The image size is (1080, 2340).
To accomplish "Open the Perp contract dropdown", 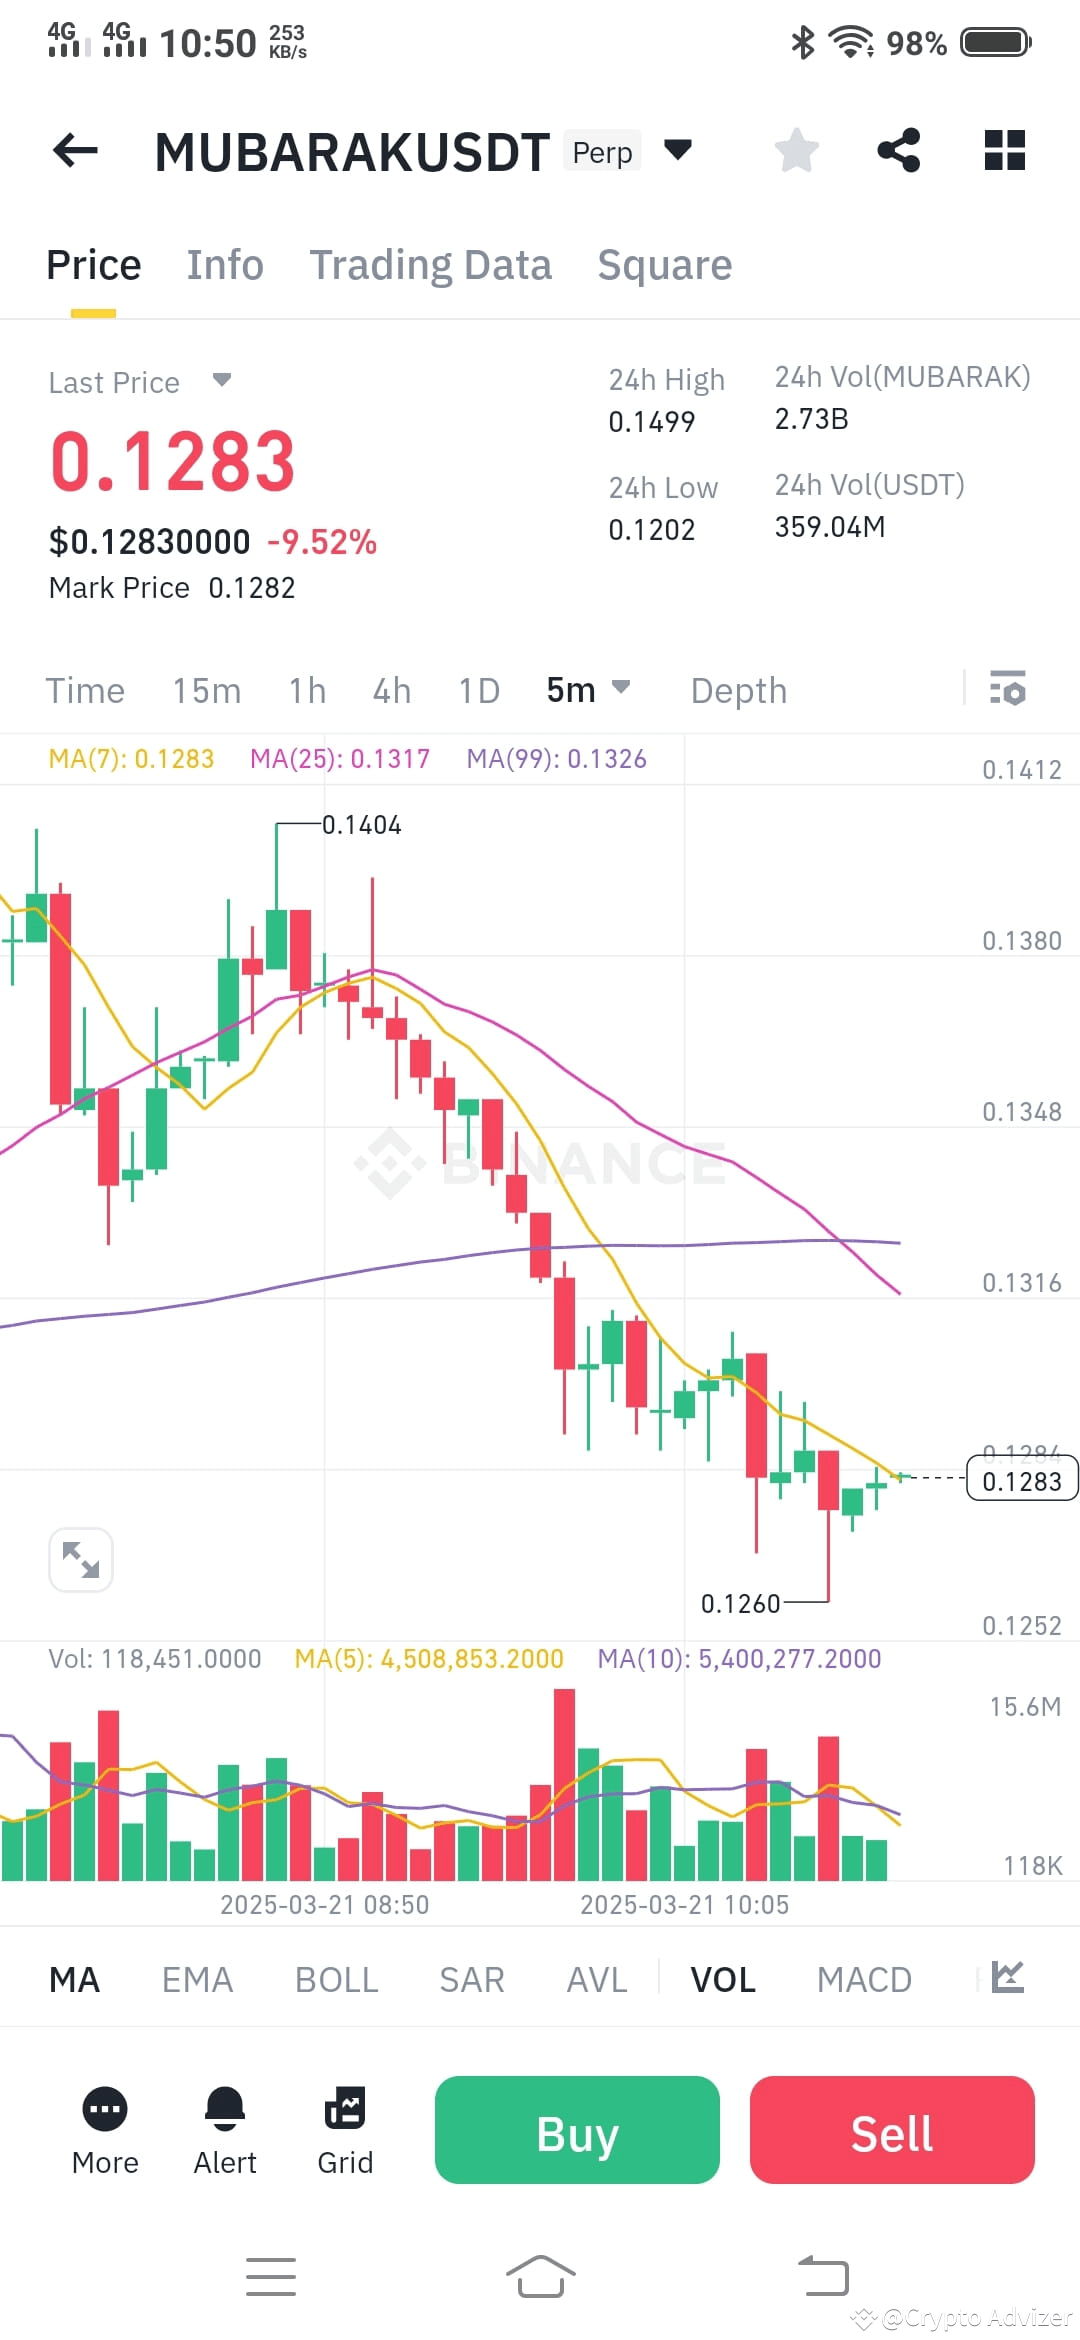I will point(676,149).
